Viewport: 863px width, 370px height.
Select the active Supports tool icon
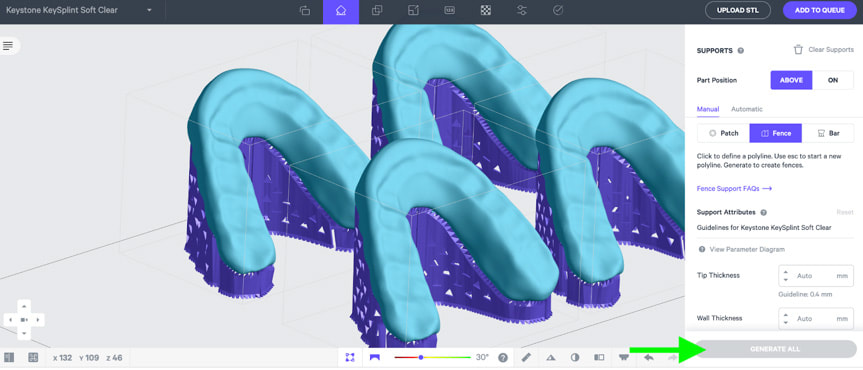(341, 11)
